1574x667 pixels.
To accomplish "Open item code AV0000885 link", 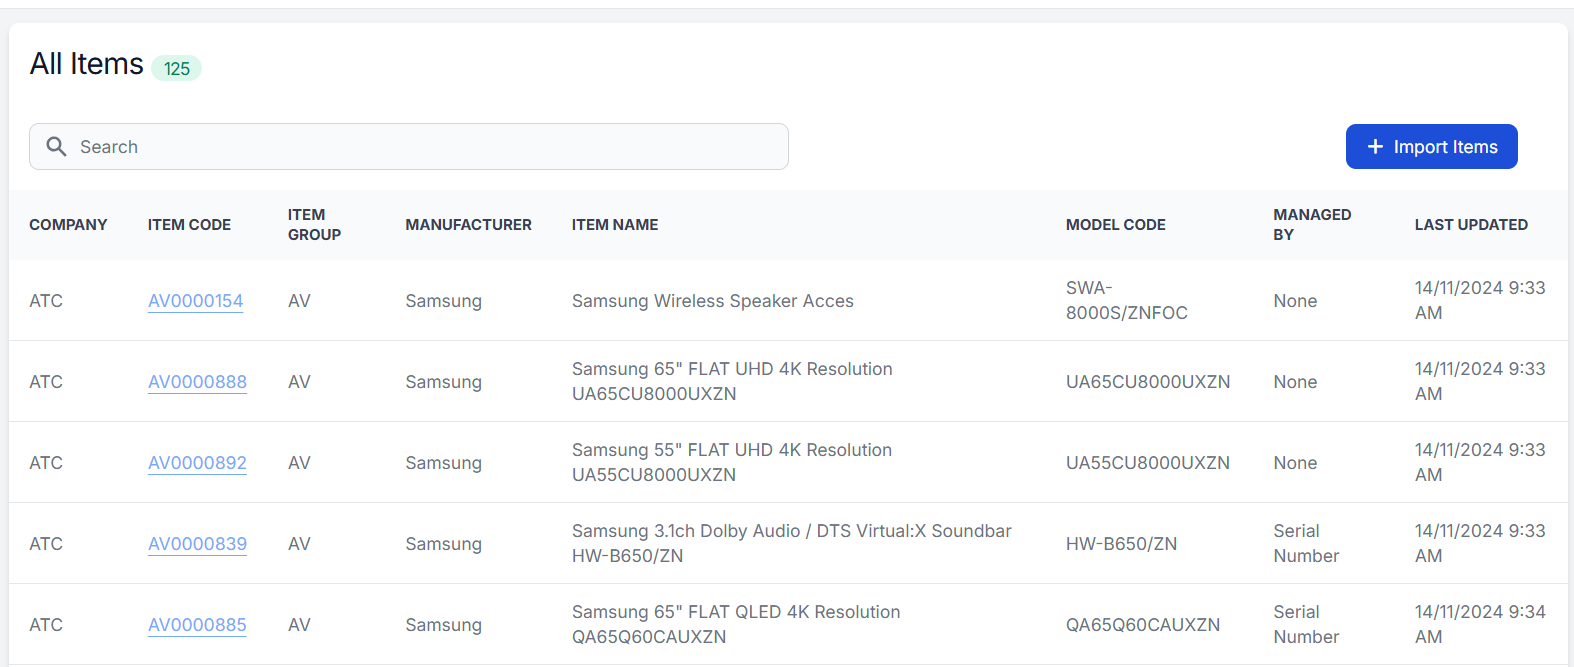I will click(197, 625).
